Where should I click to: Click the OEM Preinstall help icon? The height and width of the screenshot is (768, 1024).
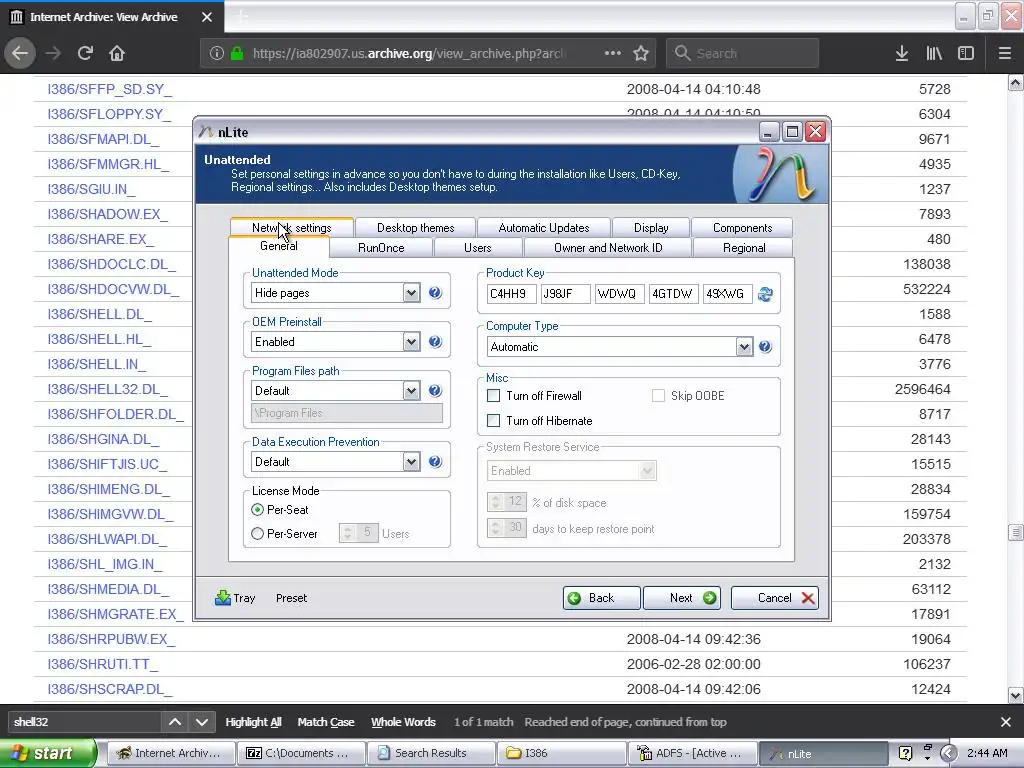click(x=435, y=342)
